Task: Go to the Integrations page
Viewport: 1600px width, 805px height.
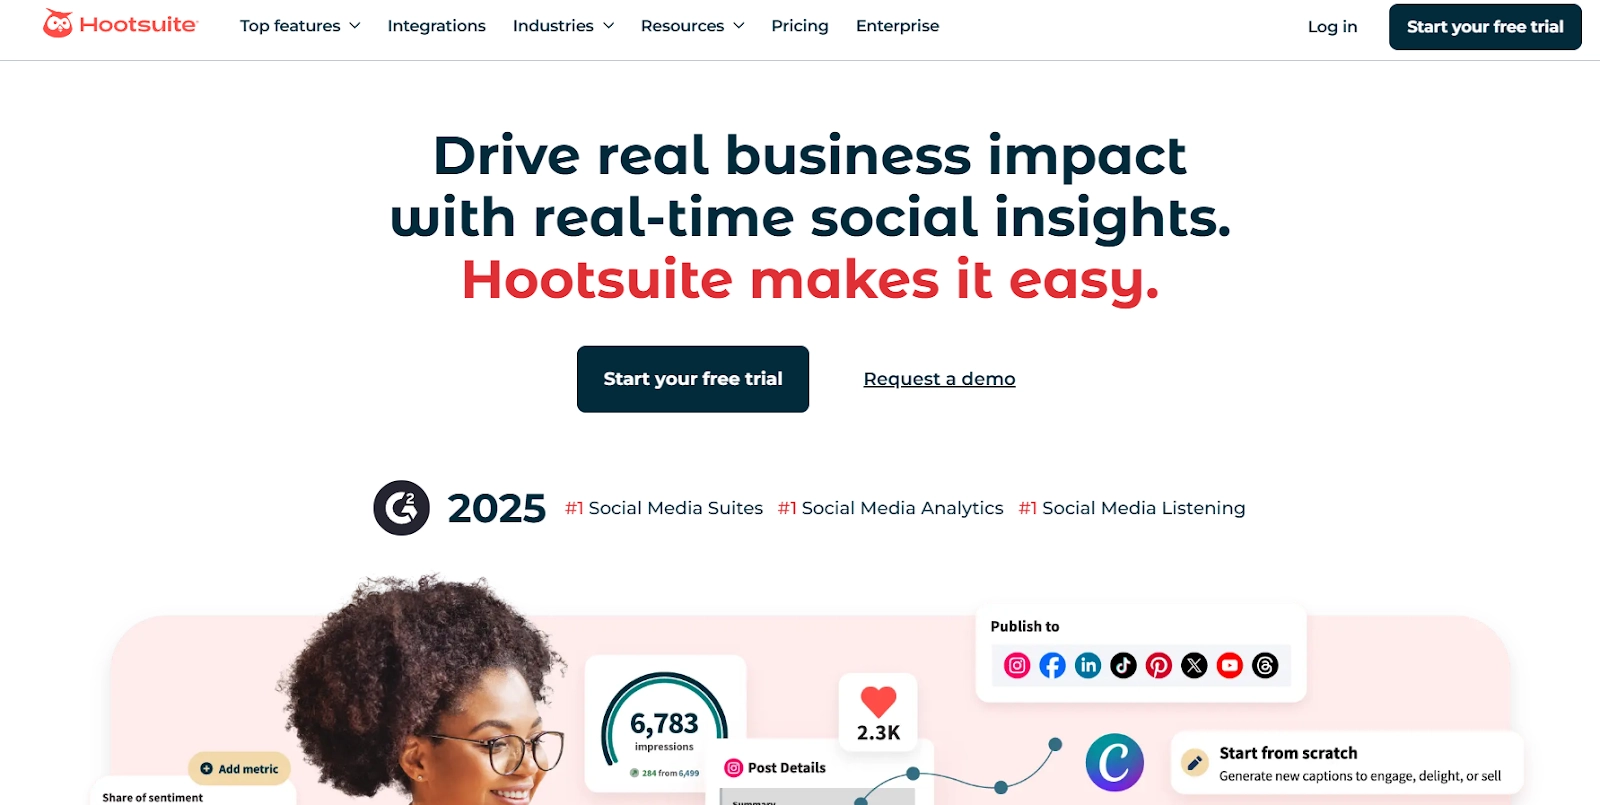Action: click(x=437, y=26)
